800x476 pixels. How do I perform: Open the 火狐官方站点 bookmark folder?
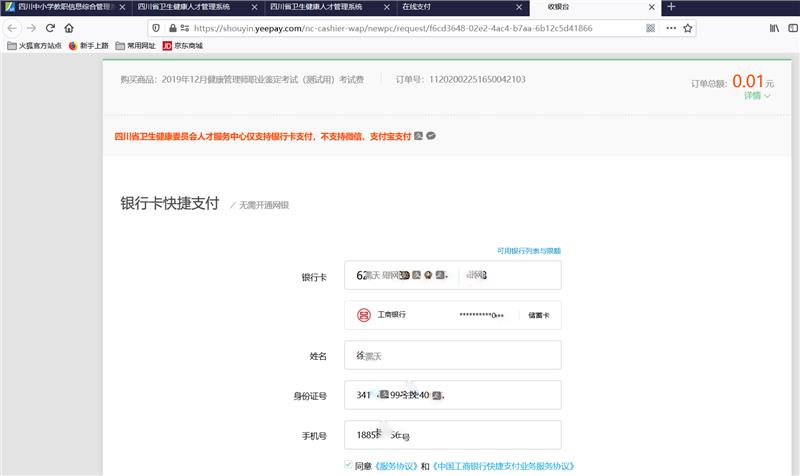pos(34,45)
